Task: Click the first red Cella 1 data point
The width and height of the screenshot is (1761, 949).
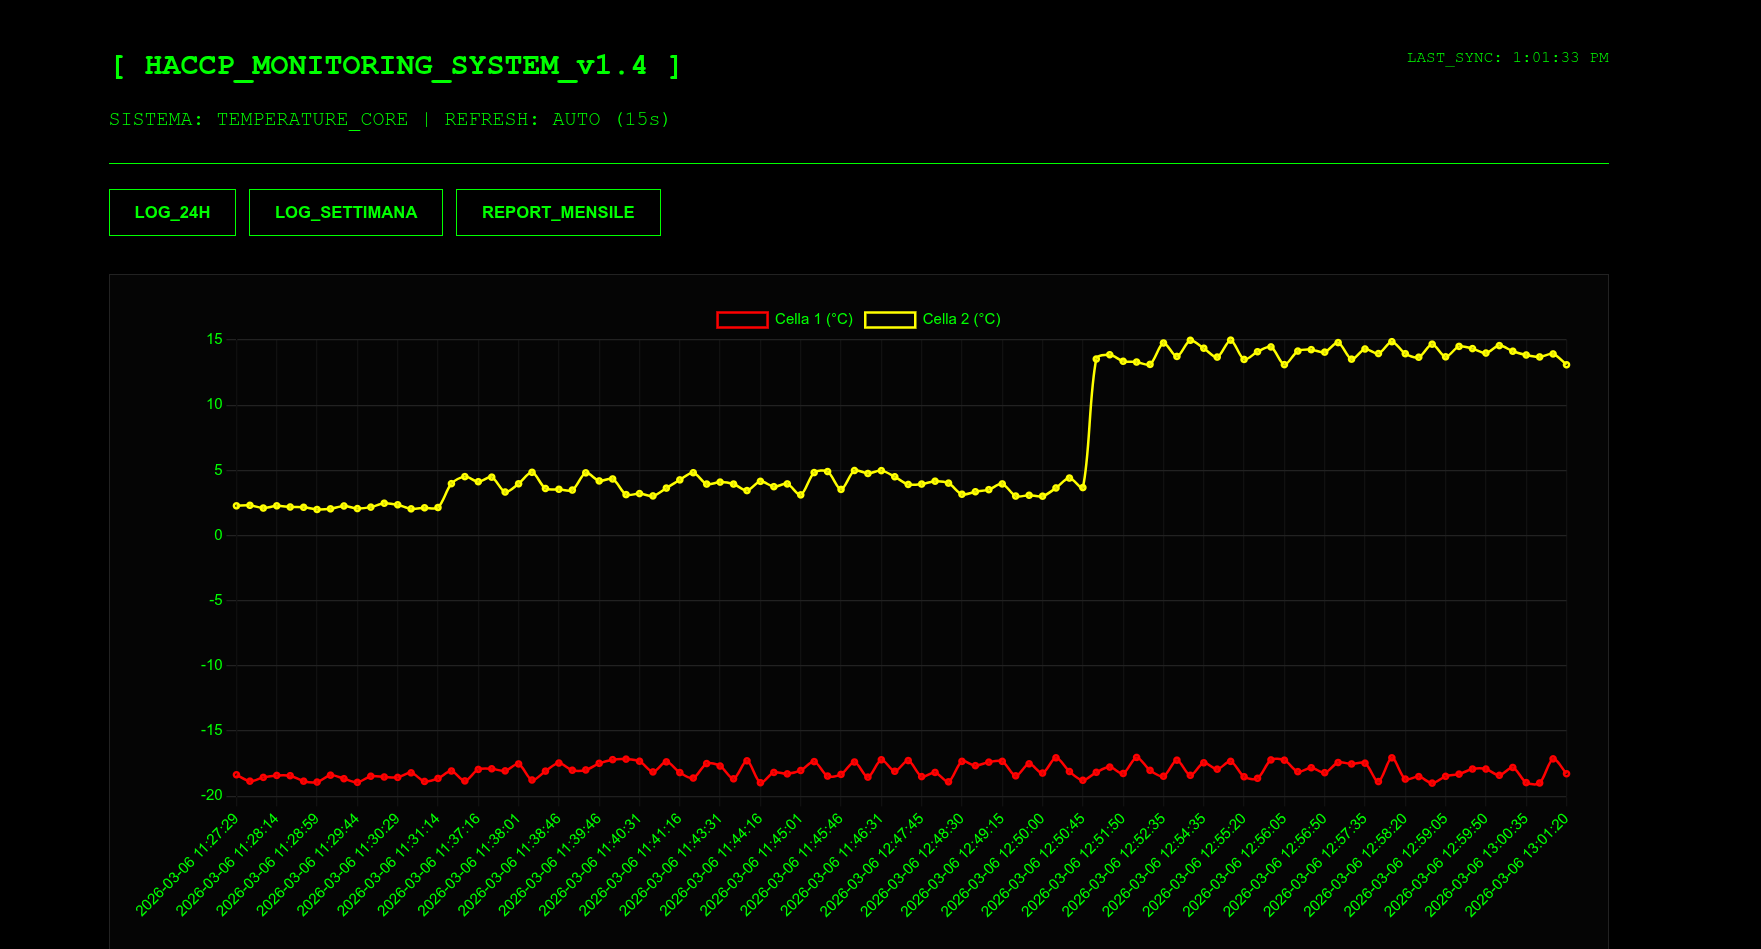Action: [237, 775]
